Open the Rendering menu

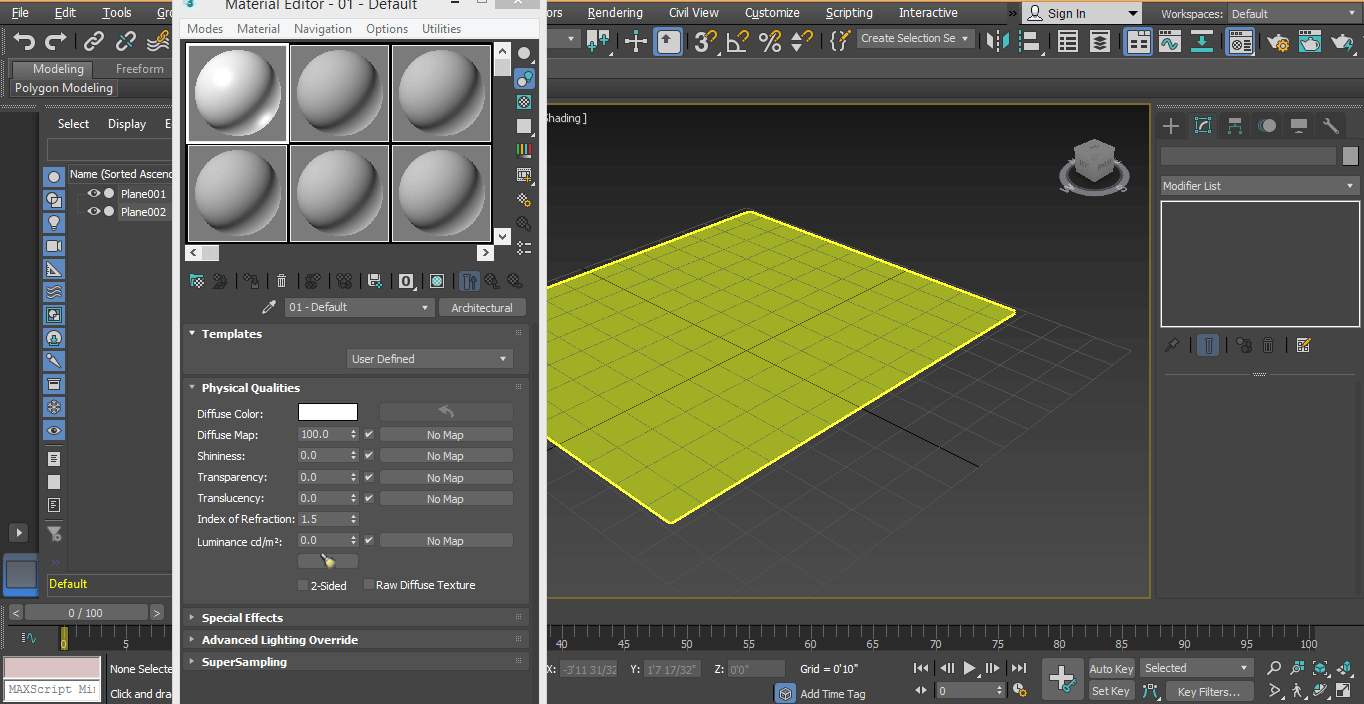615,13
